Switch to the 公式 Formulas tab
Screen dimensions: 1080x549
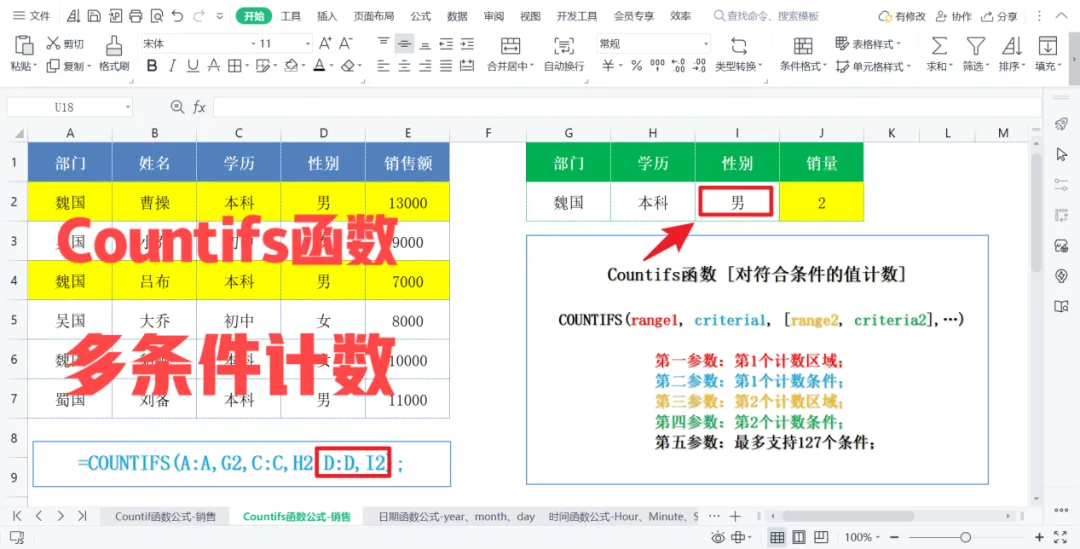point(421,16)
